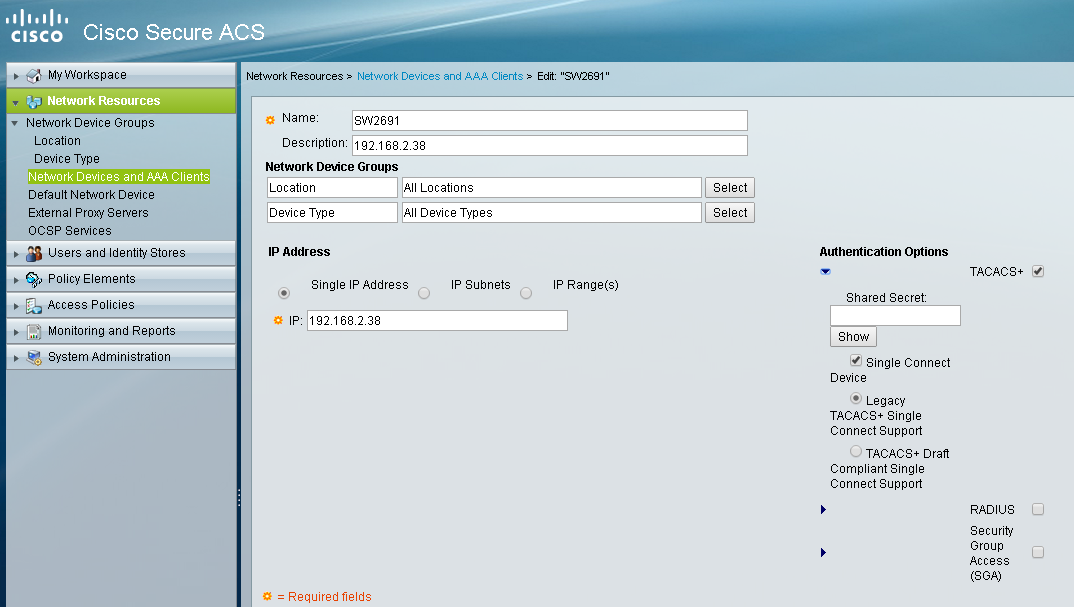Select Single IP Address radio button

point(284,293)
